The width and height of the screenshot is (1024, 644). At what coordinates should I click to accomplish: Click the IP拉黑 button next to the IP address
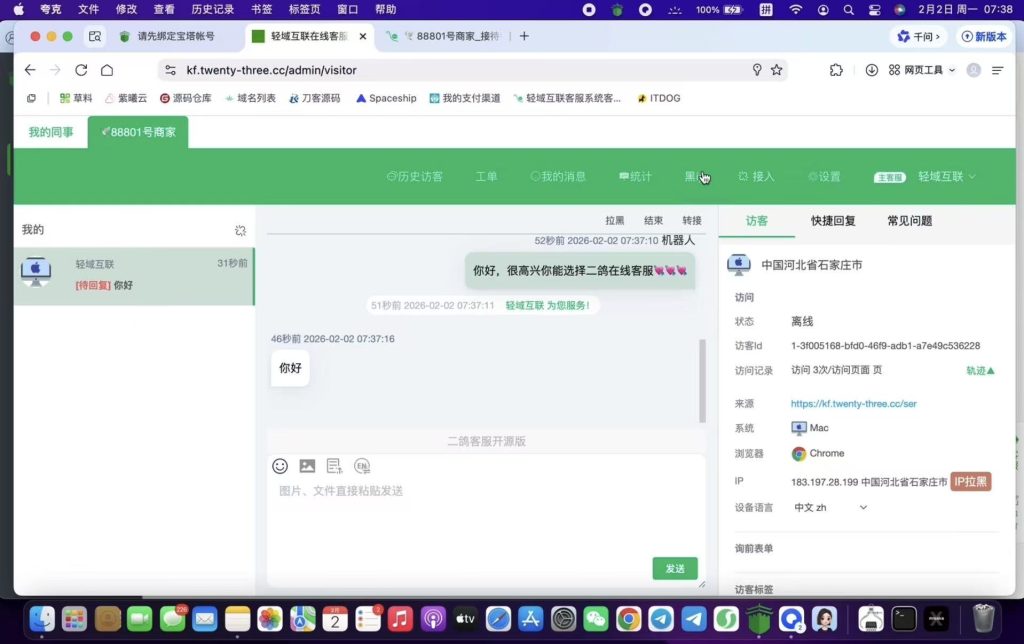[970, 480]
